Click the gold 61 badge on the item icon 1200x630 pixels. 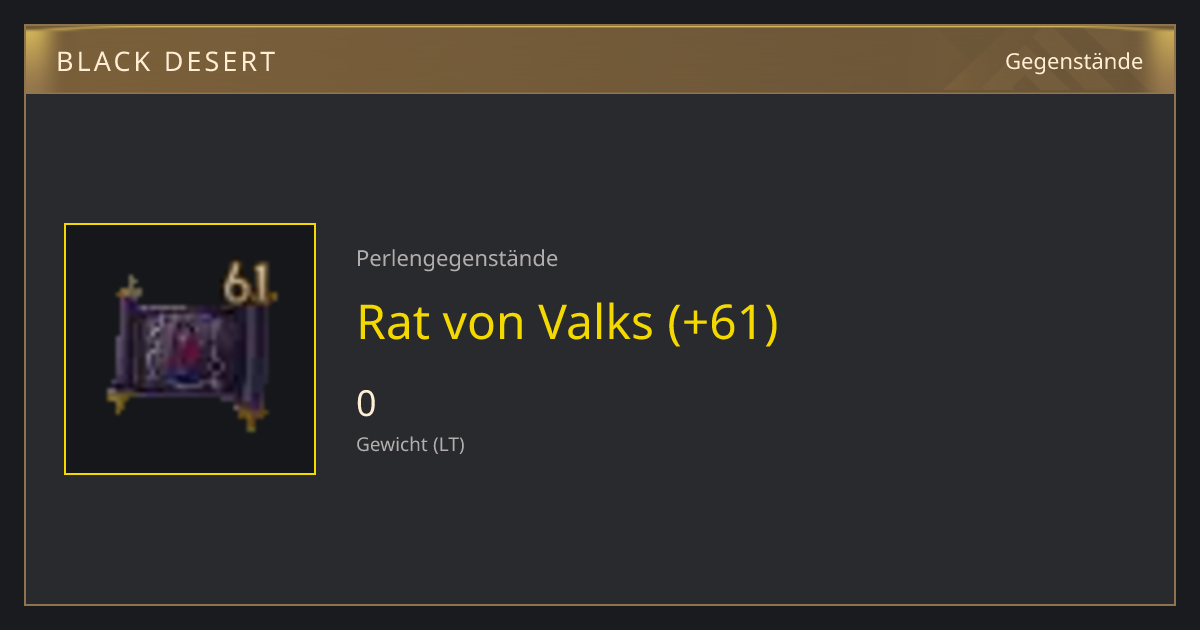click(248, 284)
